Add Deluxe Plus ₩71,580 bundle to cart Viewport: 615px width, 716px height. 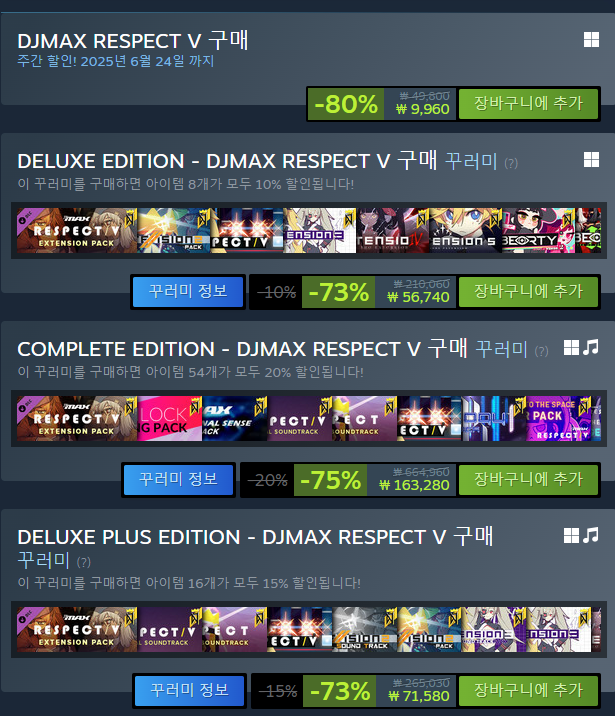(x=528, y=690)
